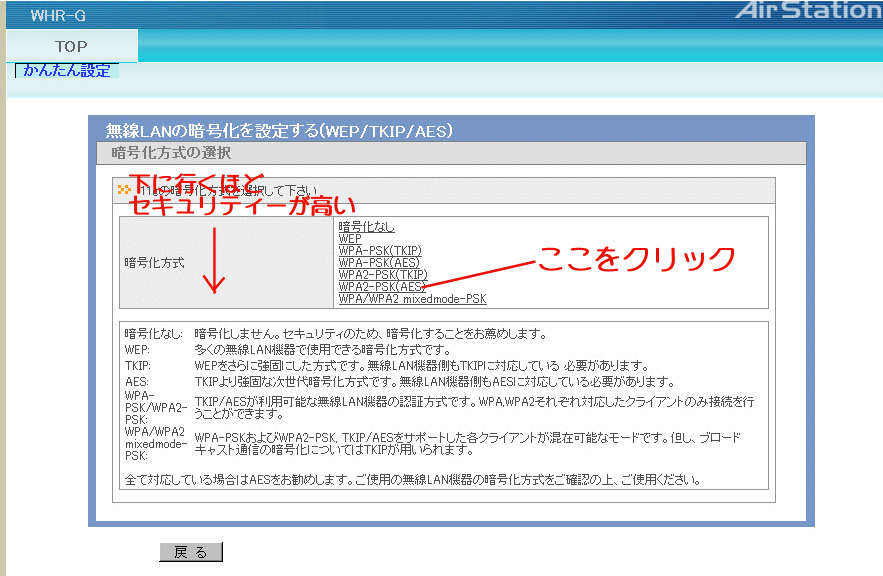Click the 暗号化方式 row label cell
Image resolution: width=883 pixels, height=576 pixels.
[x=155, y=263]
